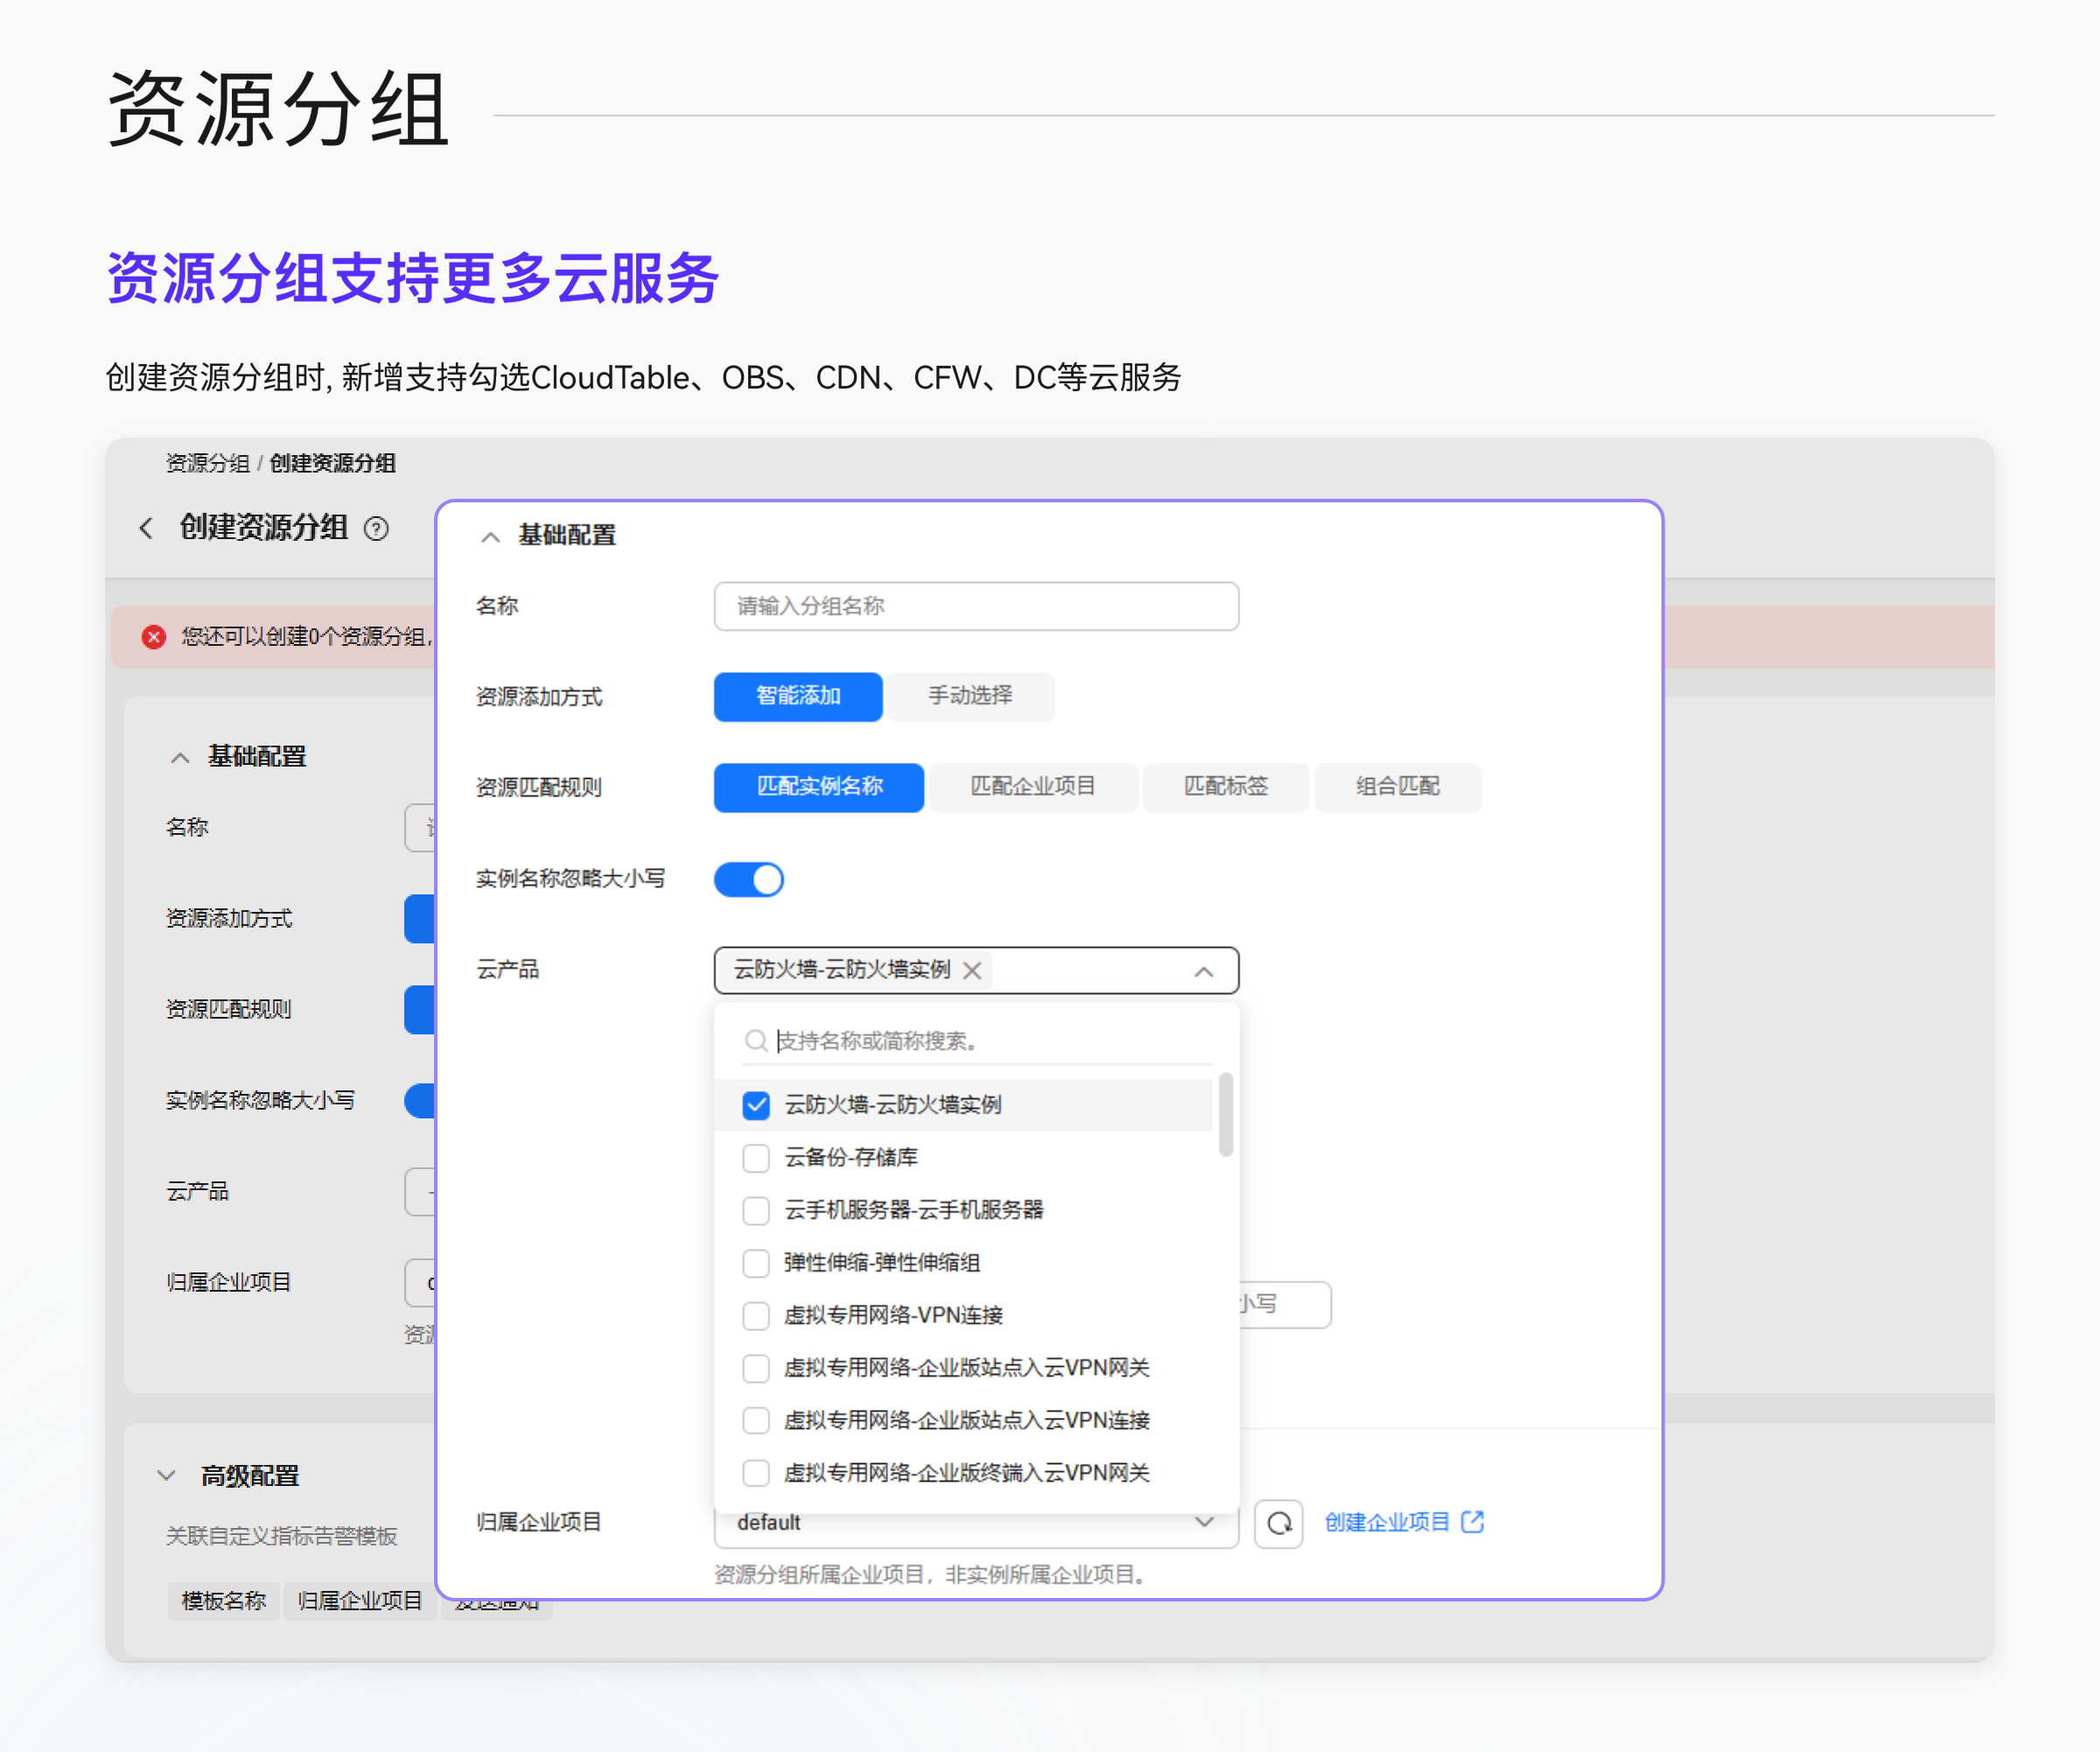The width and height of the screenshot is (2100, 1752).
Task: Uncheck 云防火墙-云防火墙实例 checkbox
Action: tap(756, 1105)
